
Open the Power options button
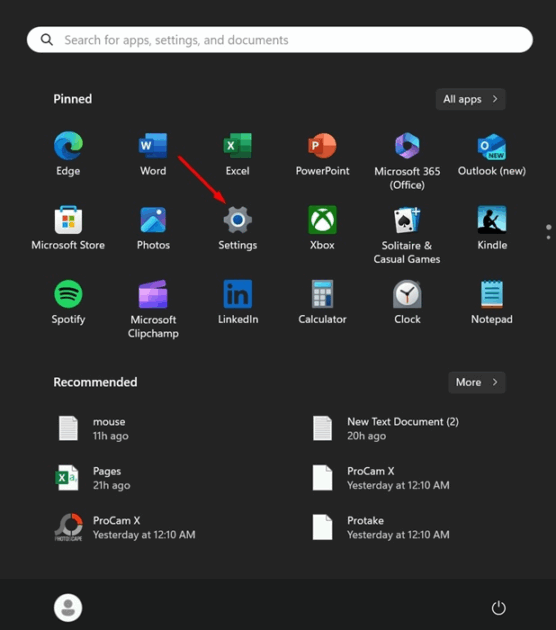[499, 608]
